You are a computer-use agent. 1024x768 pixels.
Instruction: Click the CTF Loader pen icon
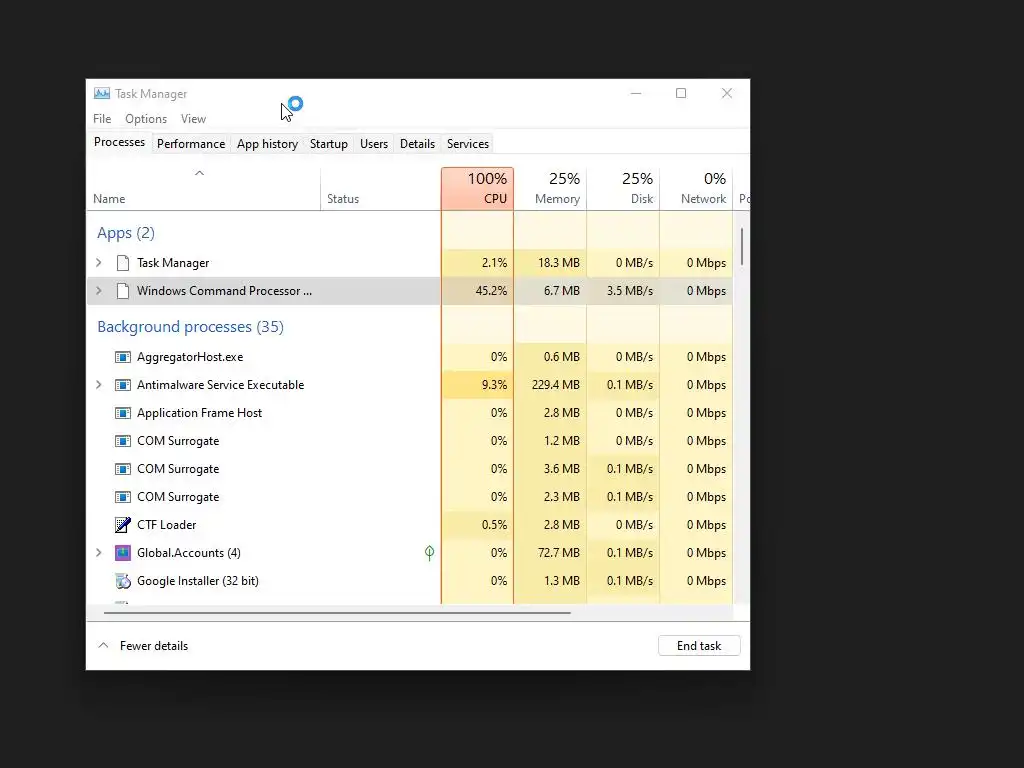(x=122, y=525)
